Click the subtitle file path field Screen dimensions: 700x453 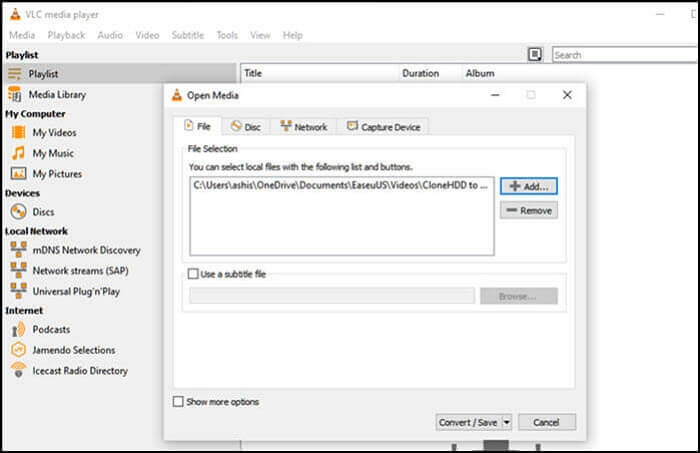pos(332,295)
